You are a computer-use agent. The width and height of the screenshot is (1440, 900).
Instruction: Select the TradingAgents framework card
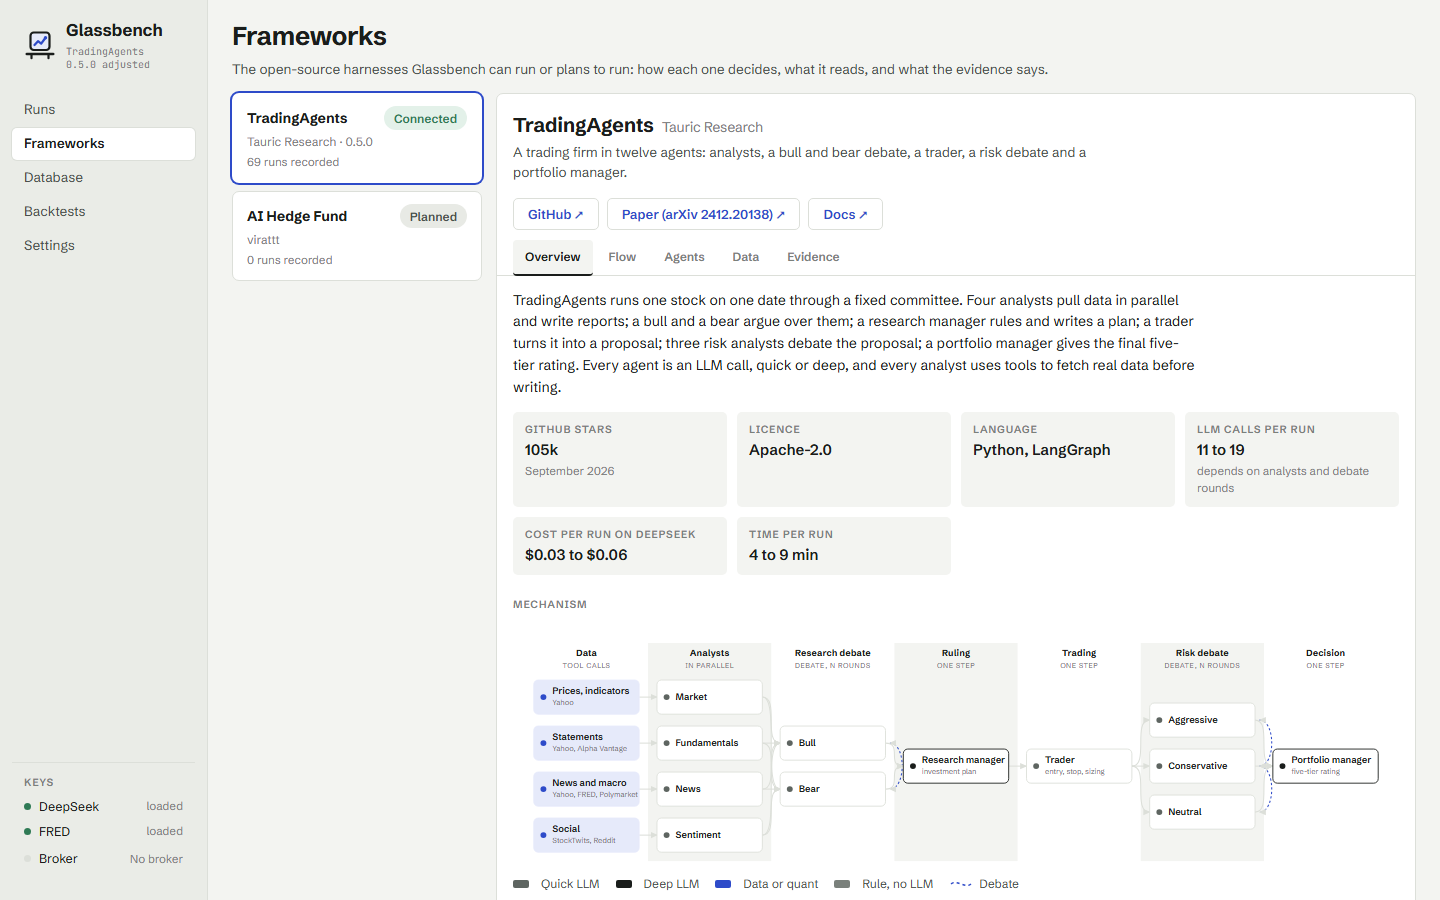[x=357, y=138]
